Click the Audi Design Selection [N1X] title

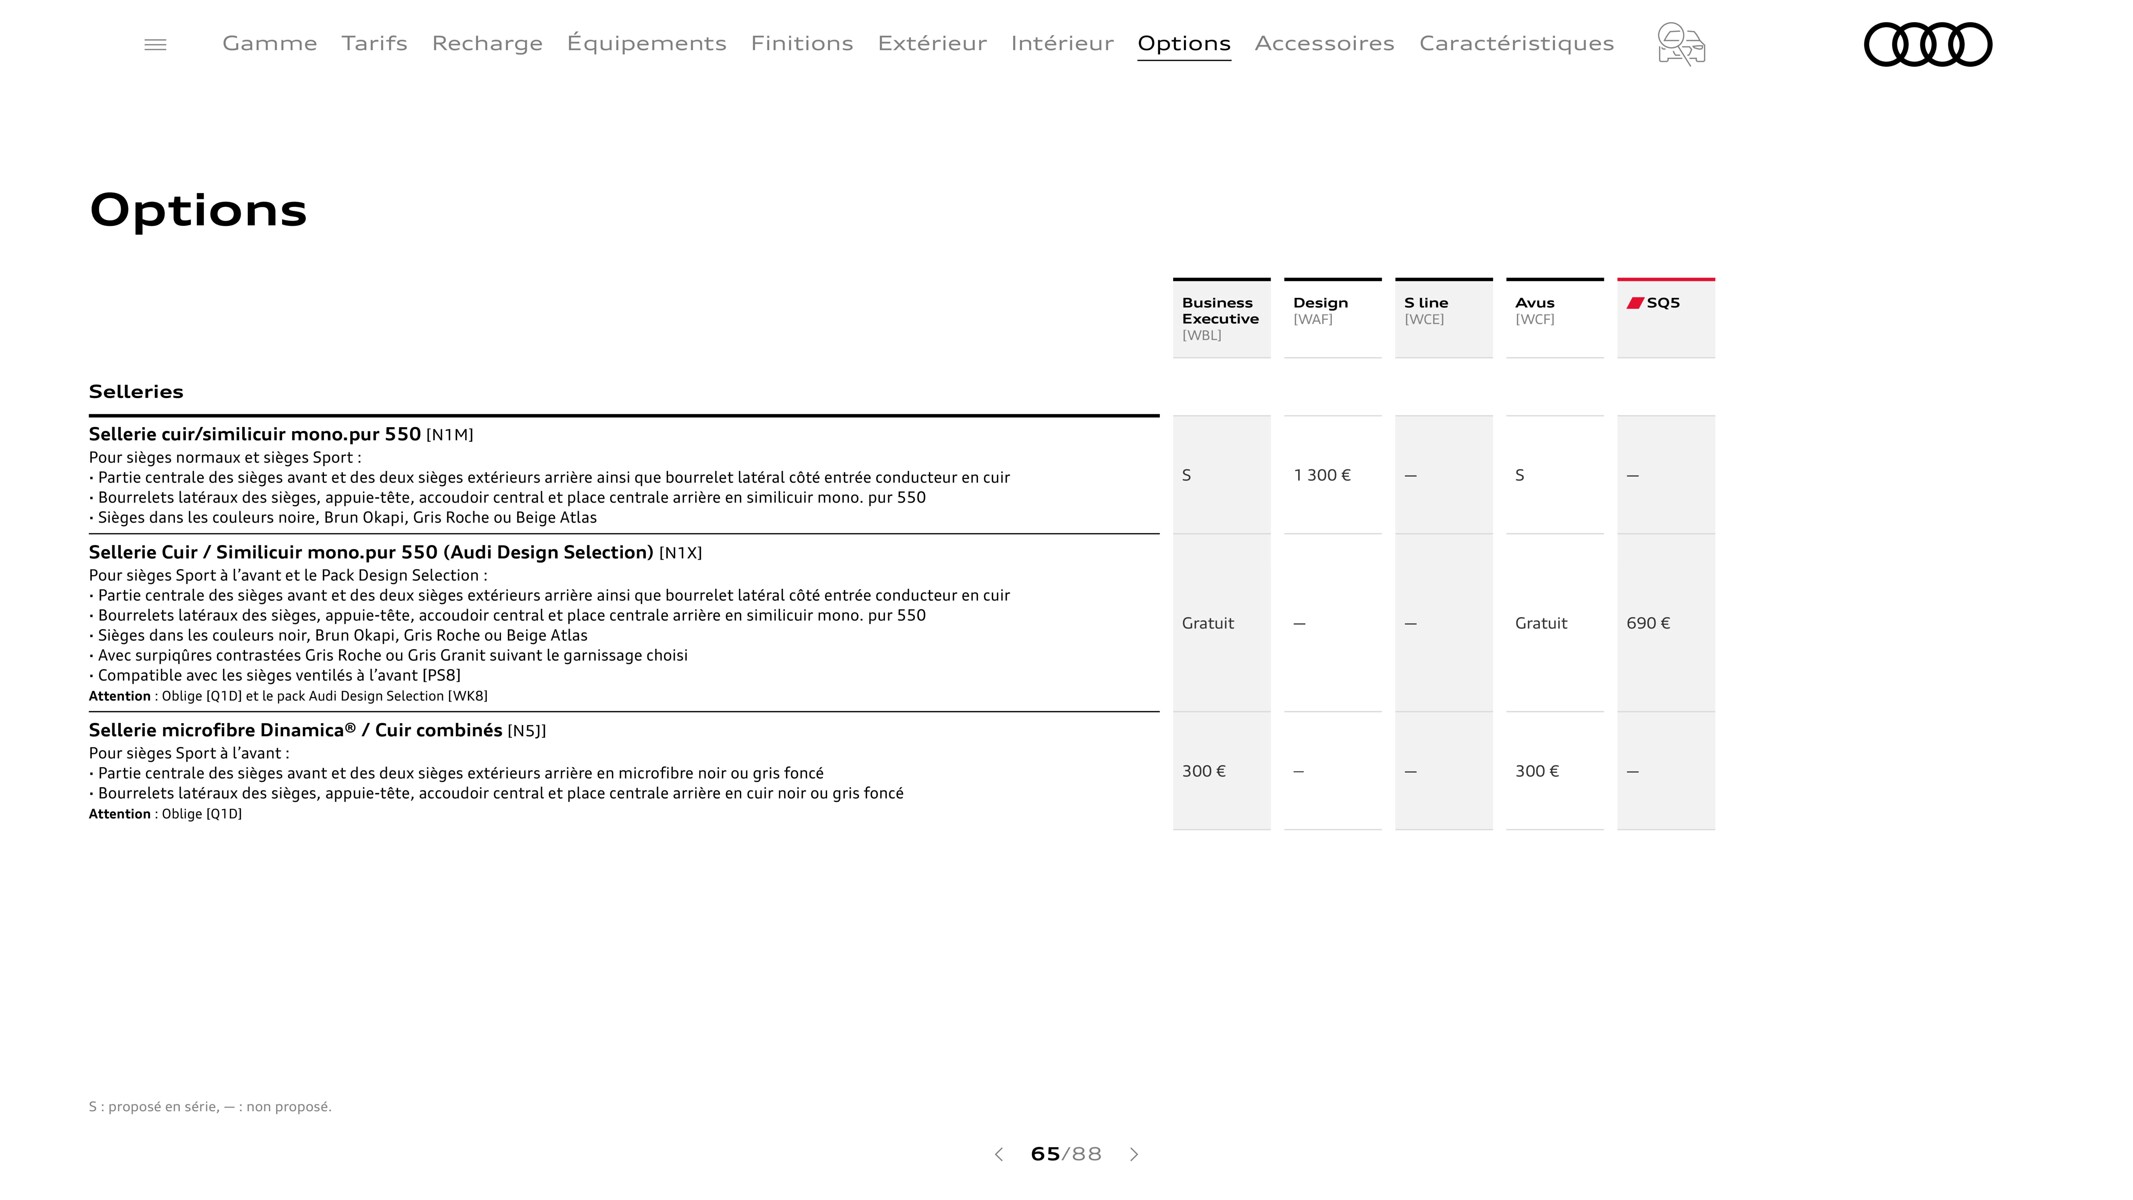point(395,552)
